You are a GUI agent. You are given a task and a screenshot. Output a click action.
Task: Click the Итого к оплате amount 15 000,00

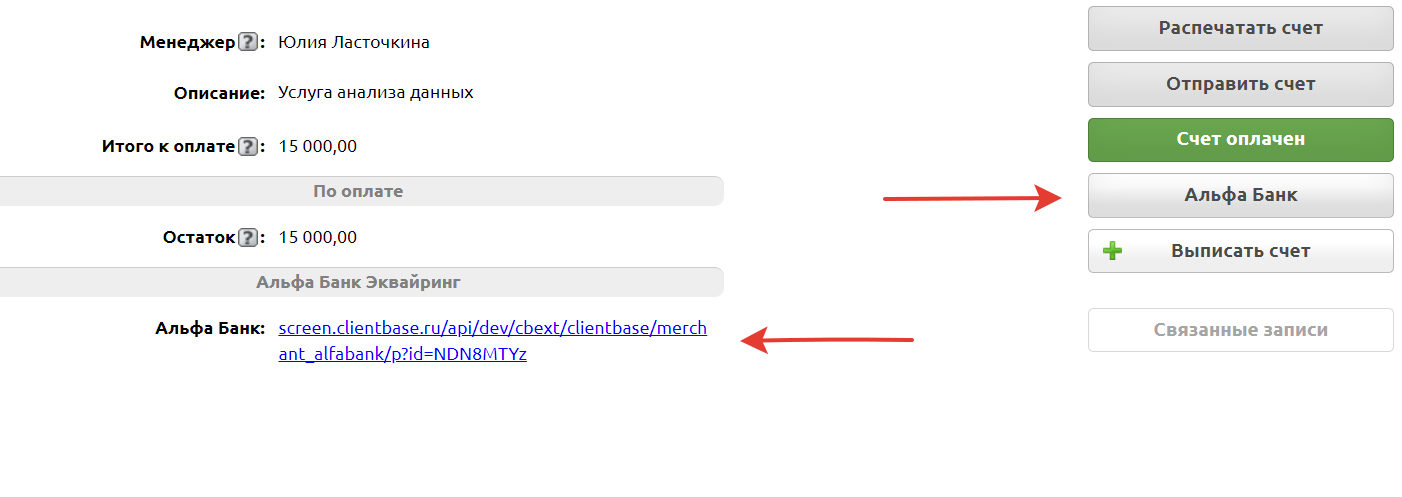click(x=317, y=147)
